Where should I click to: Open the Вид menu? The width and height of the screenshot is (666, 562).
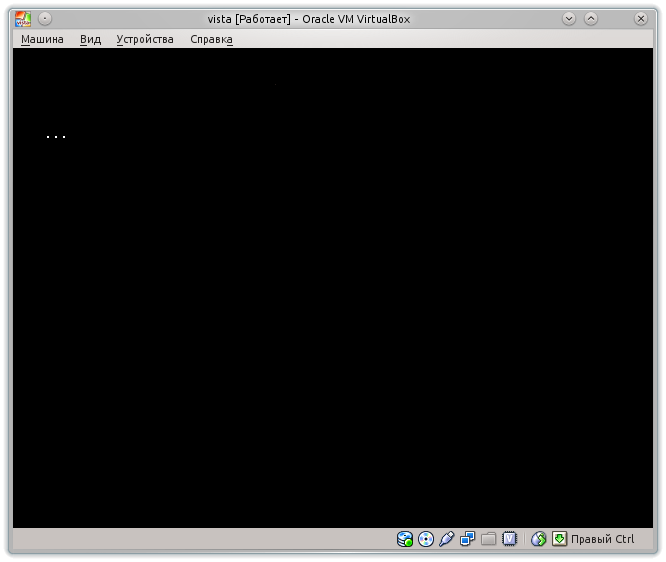[90, 39]
